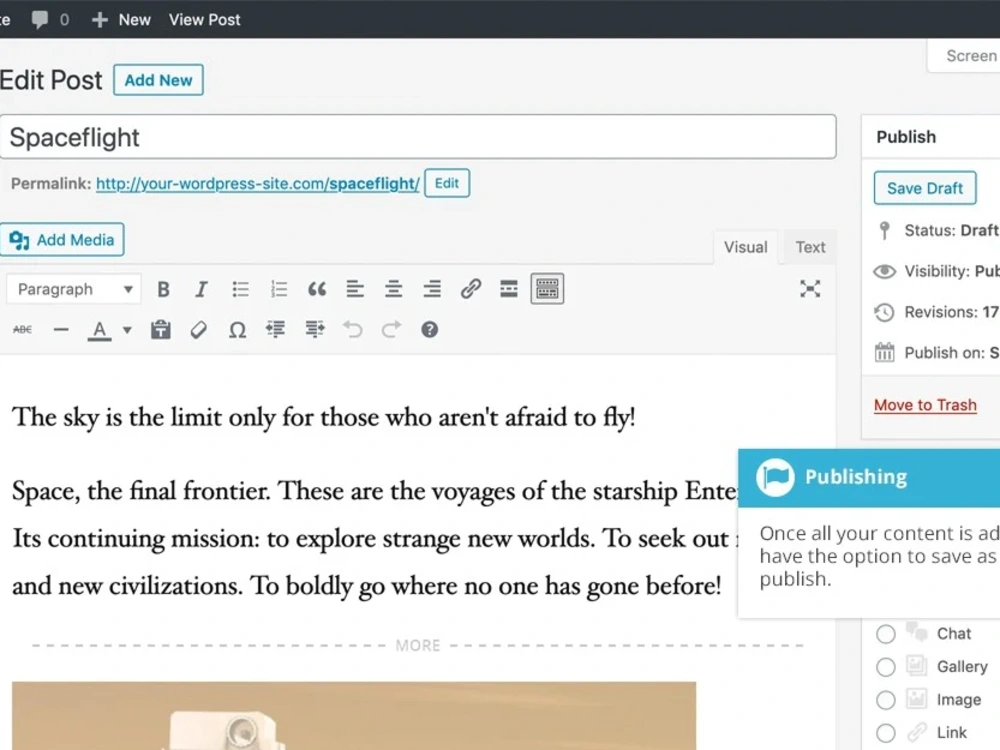Image resolution: width=1000 pixels, height=750 pixels.
Task: Toggle bold formatting in the editor toolbar
Action: pyautogui.click(x=163, y=290)
